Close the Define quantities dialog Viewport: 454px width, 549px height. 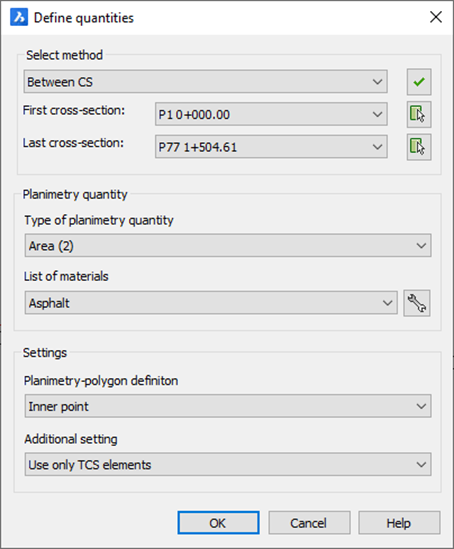click(x=436, y=17)
